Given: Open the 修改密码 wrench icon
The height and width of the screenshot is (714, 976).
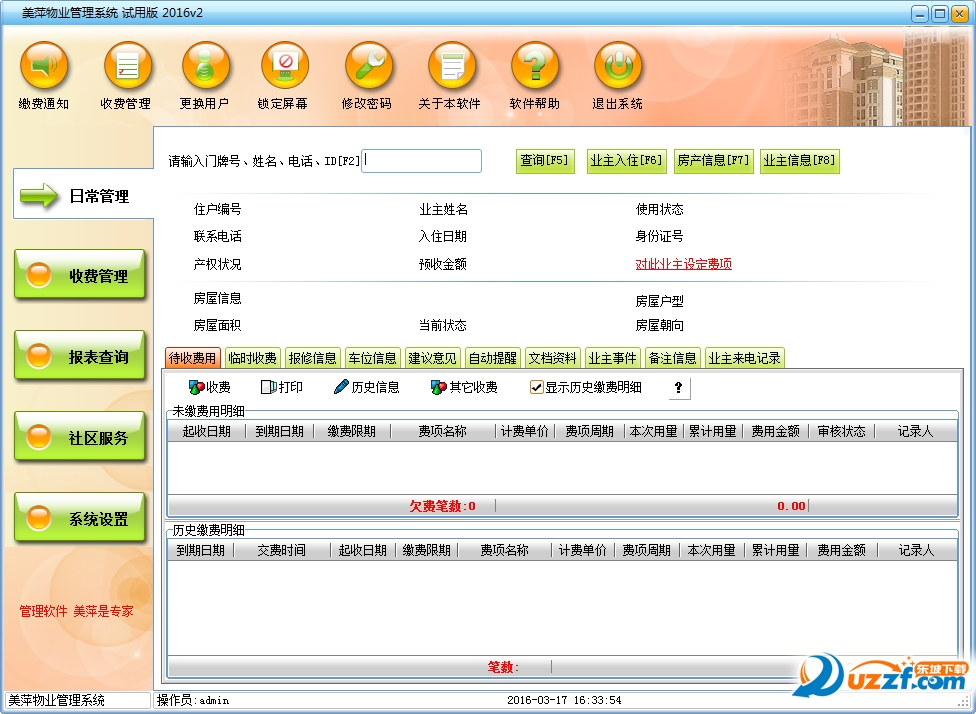Looking at the screenshot, I should click(x=368, y=65).
